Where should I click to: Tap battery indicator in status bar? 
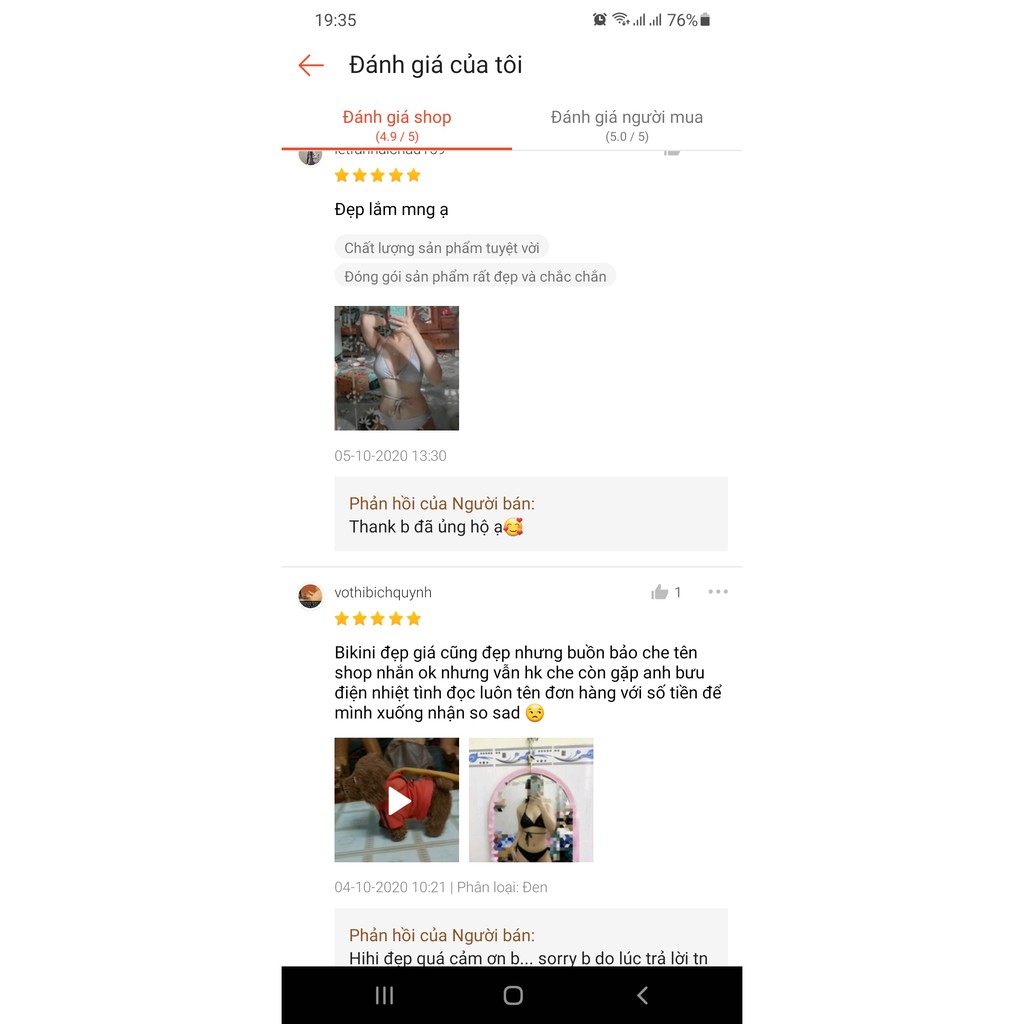click(x=705, y=20)
